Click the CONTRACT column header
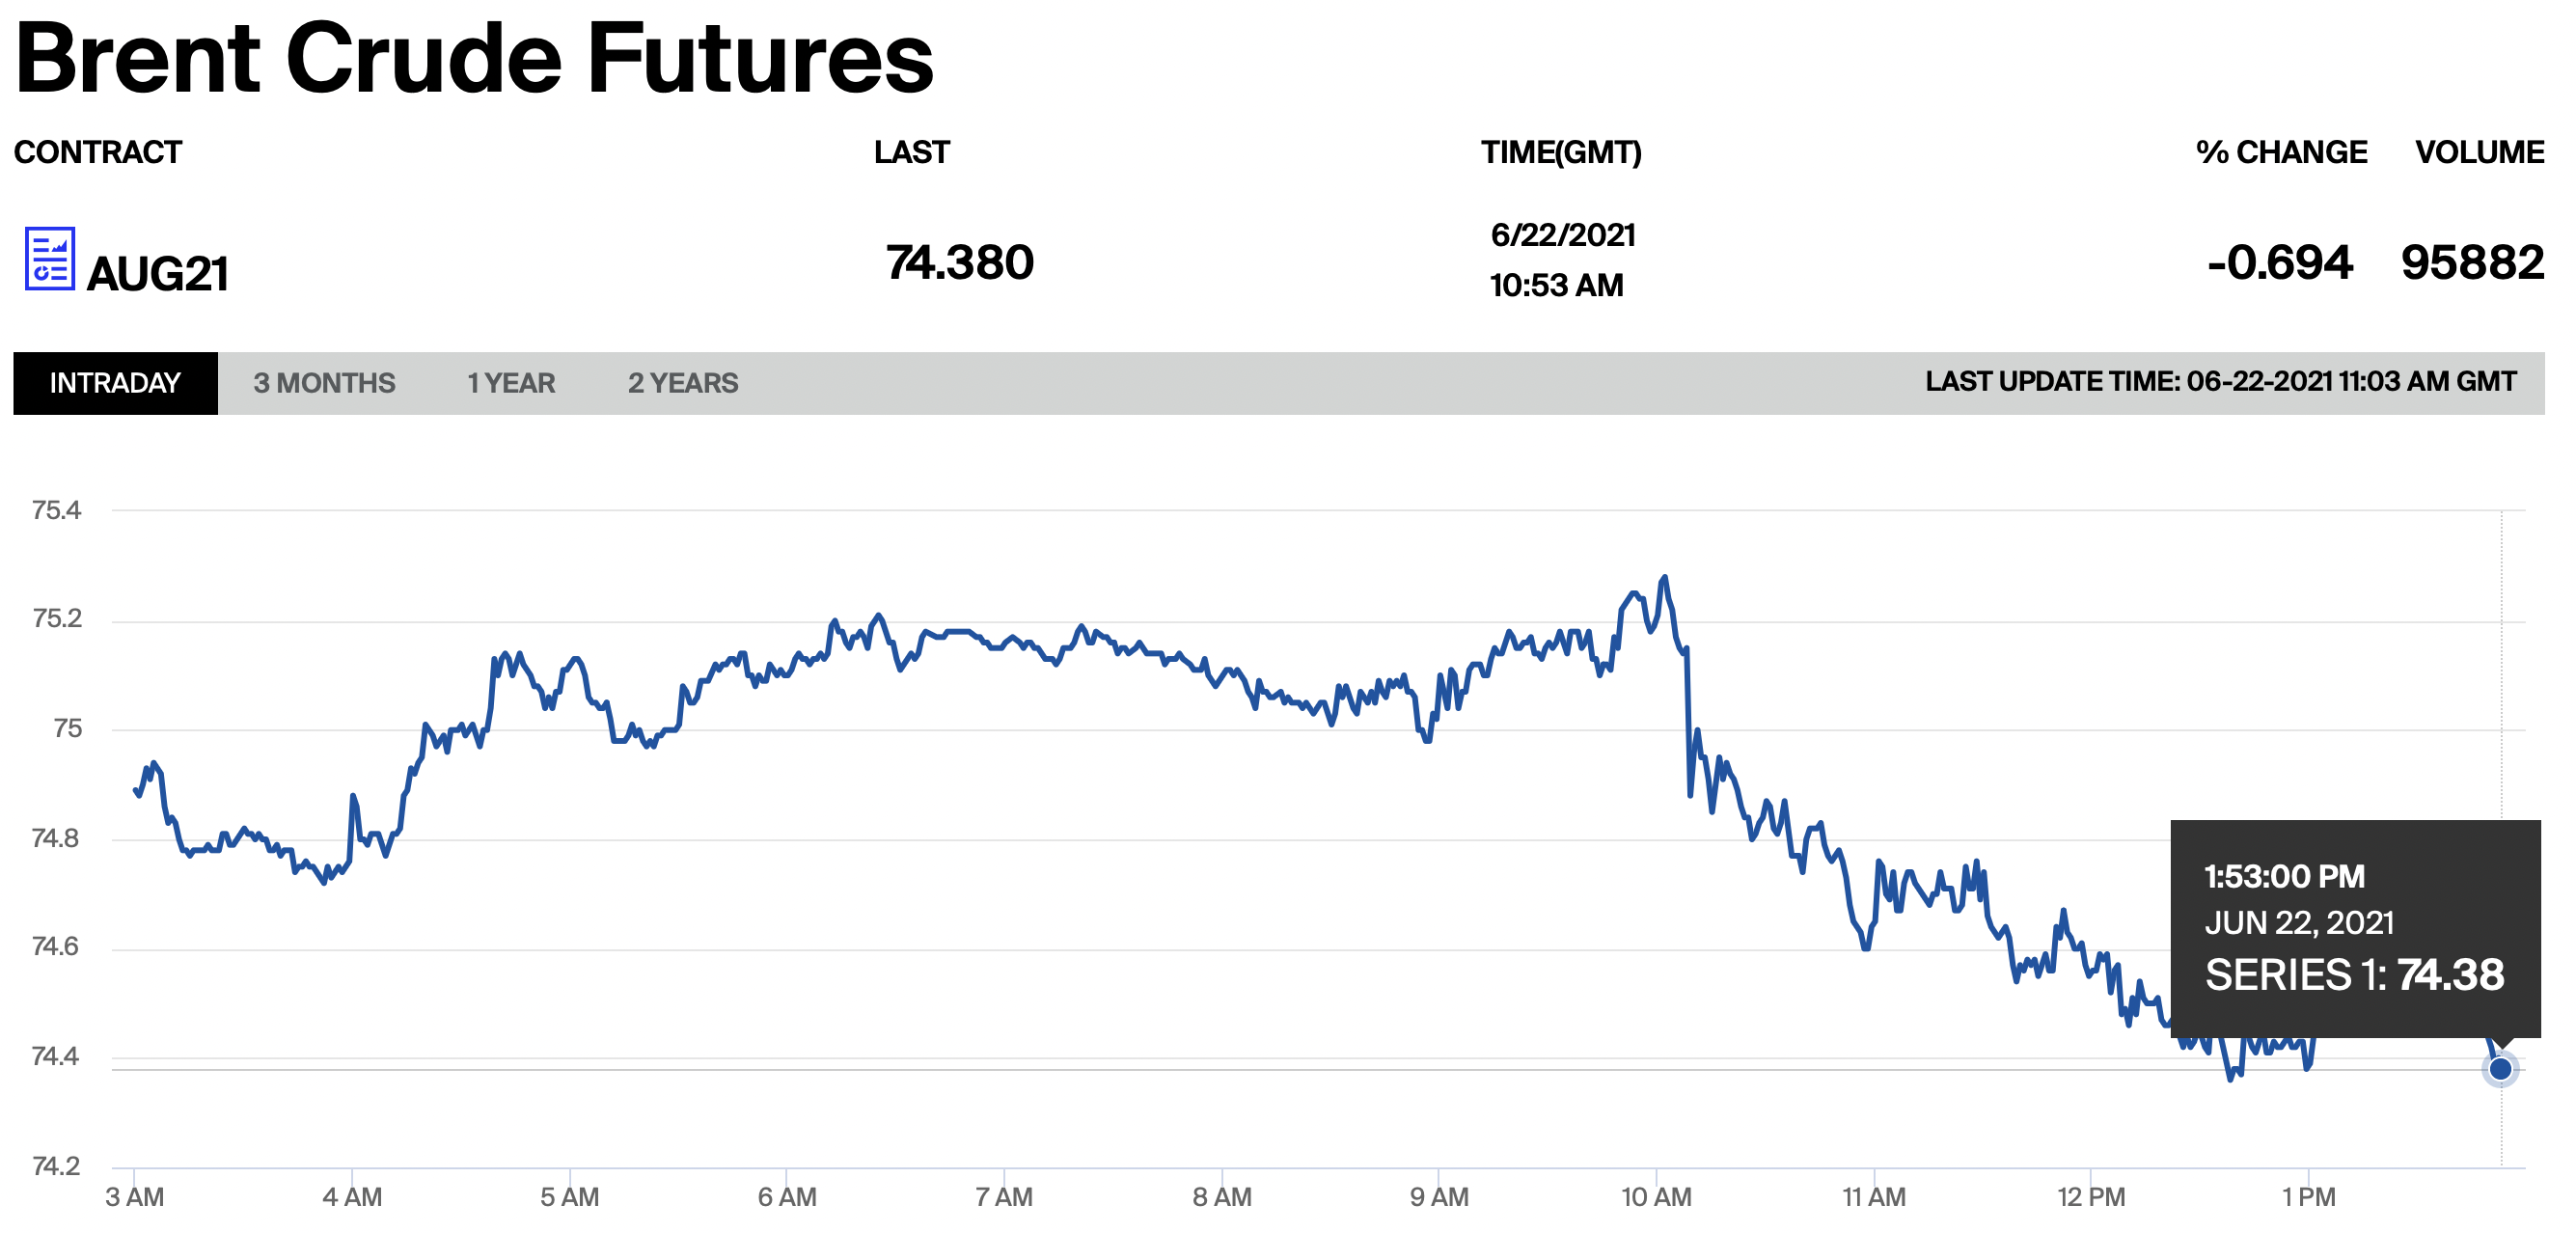The image size is (2576, 1233). [99, 152]
